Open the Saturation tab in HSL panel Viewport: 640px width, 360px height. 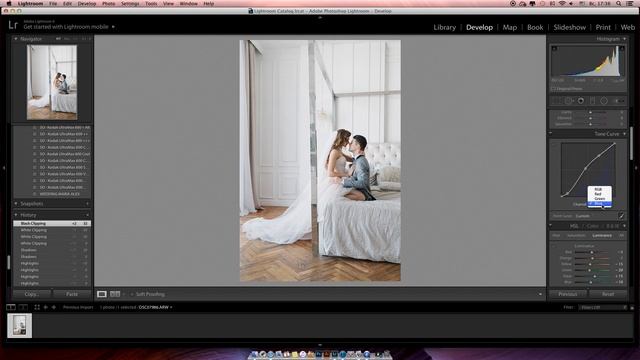(x=576, y=236)
